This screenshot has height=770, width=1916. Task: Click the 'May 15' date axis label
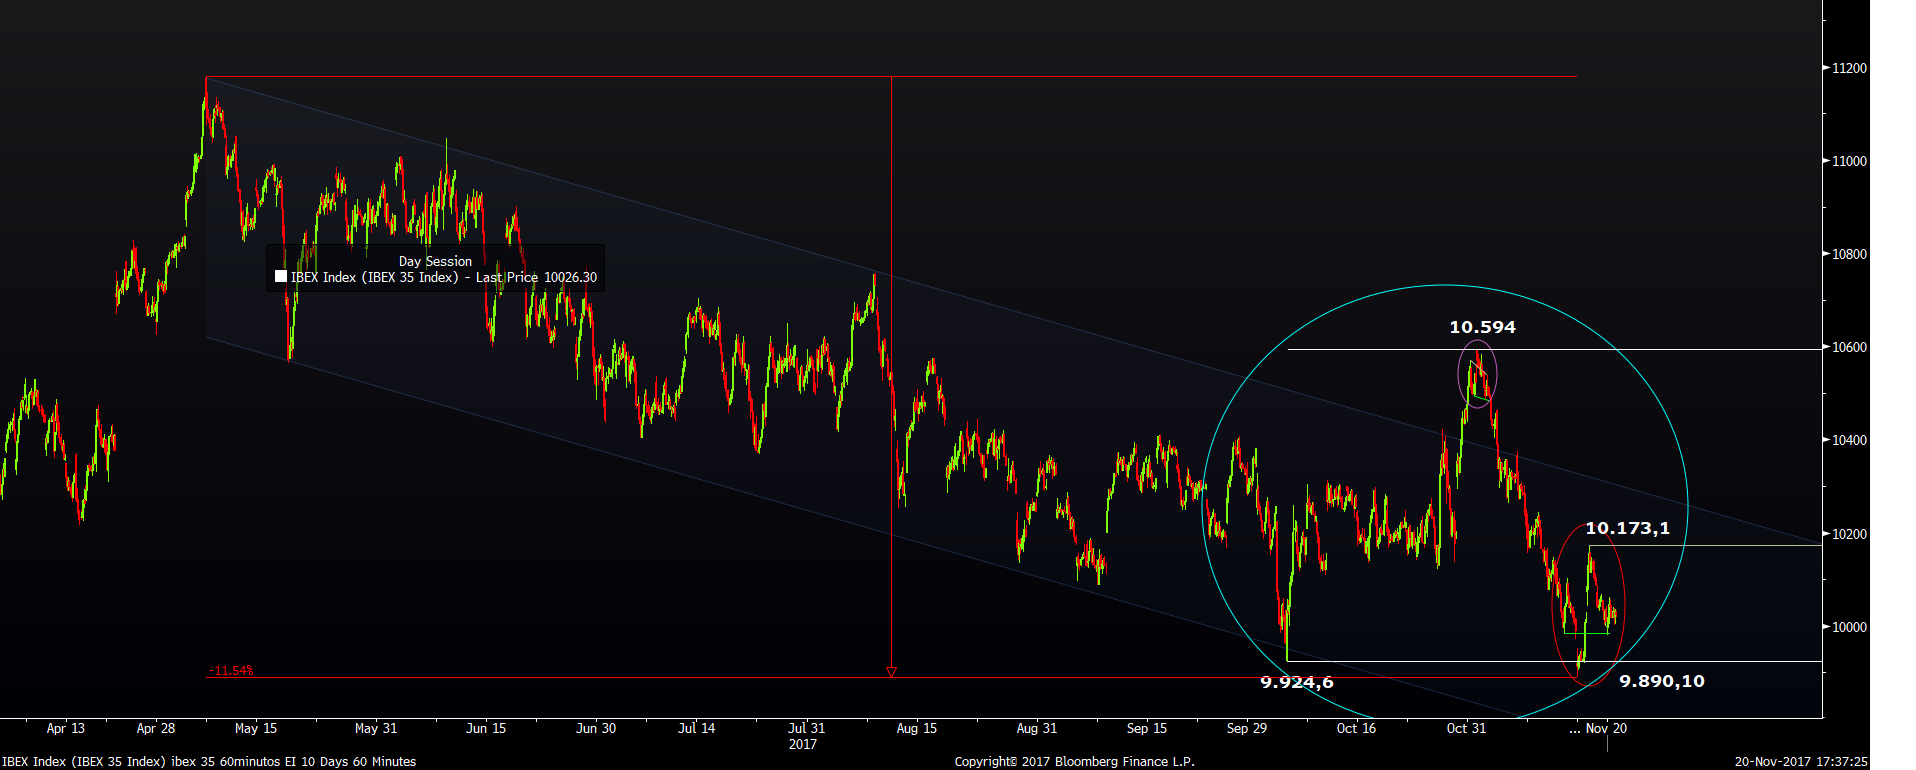tap(256, 728)
